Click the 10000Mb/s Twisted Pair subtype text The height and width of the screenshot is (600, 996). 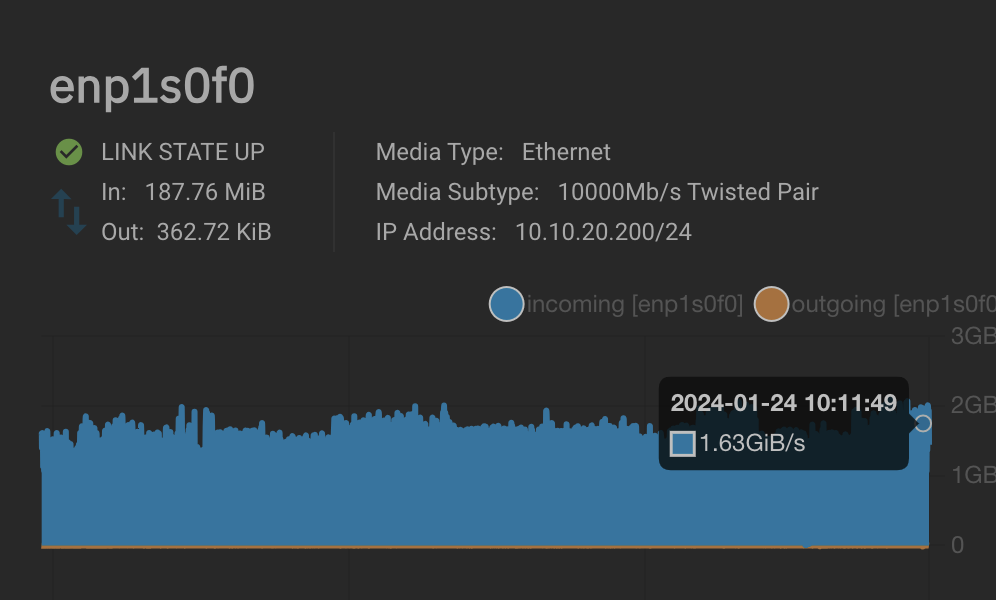tap(688, 192)
